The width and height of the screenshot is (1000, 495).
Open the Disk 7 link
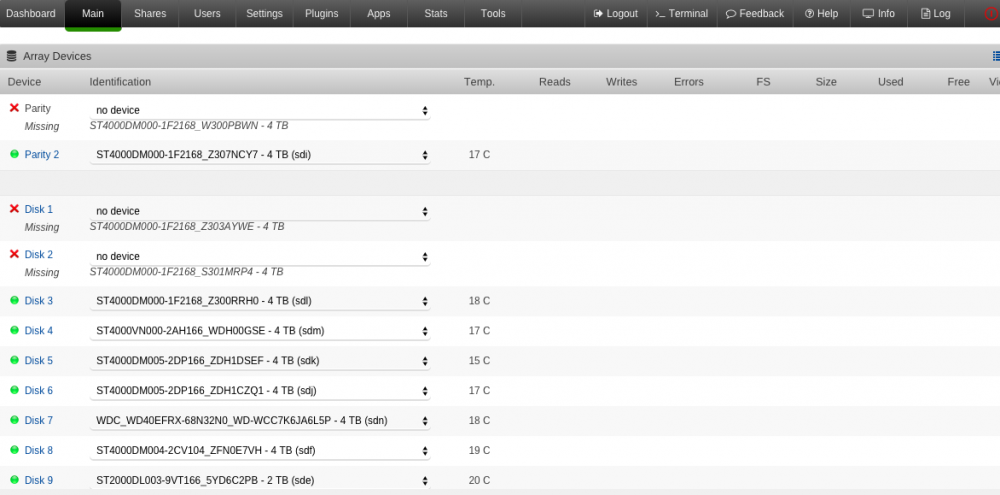(x=38, y=420)
